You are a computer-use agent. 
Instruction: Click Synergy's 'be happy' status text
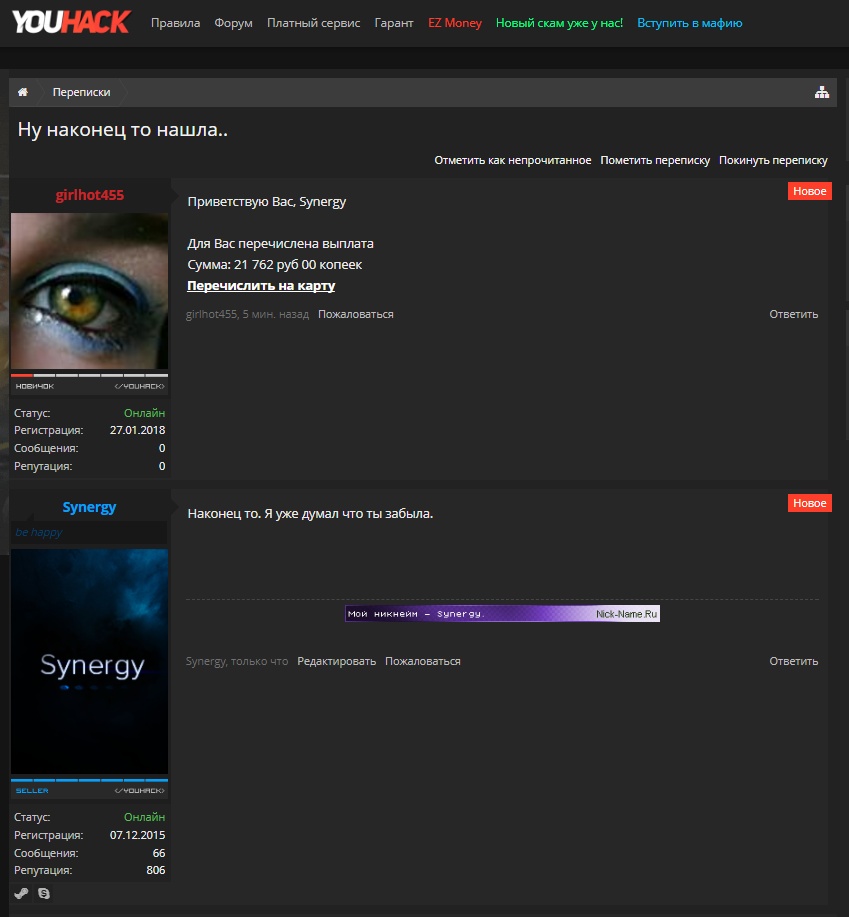point(39,532)
